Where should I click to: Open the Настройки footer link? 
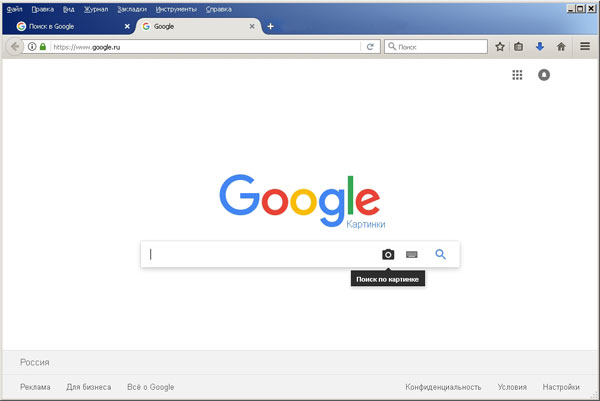point(561,387)
